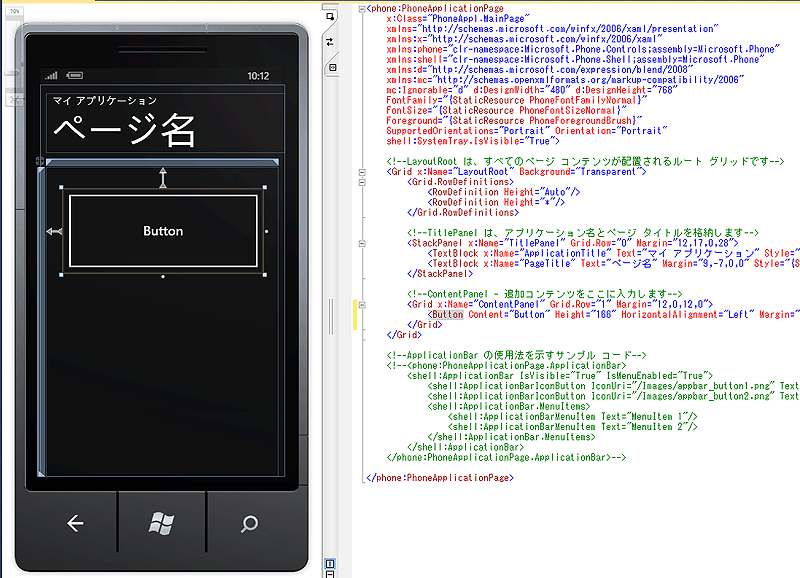800x578 pixels.
Task: Click the Grid.Row="1" attribute of ContentPanel
Action: pyautogui.click(x=580, y=305)
